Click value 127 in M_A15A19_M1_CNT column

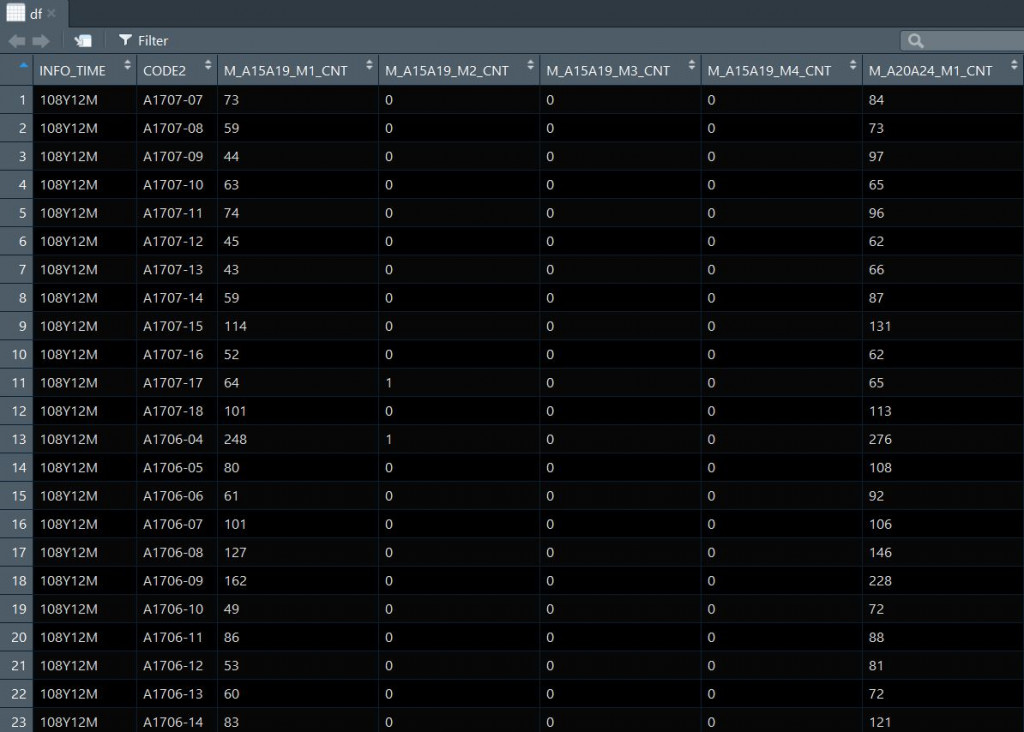235,552
